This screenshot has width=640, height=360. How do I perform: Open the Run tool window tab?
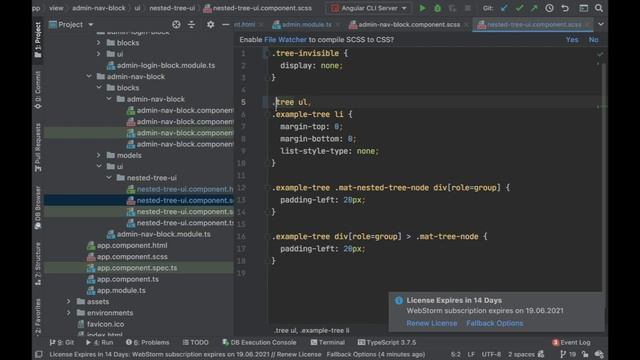tap(100, 342)
